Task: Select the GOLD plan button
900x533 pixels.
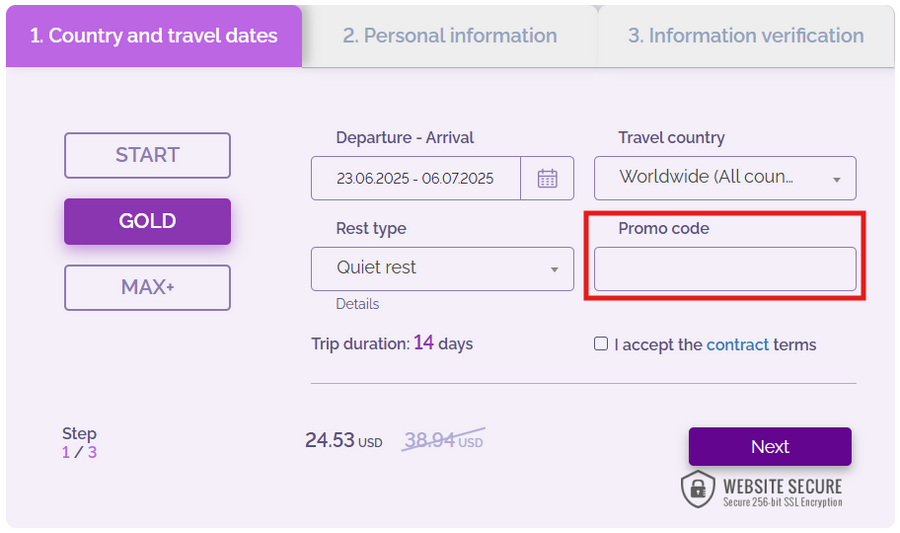Action: 147,221
